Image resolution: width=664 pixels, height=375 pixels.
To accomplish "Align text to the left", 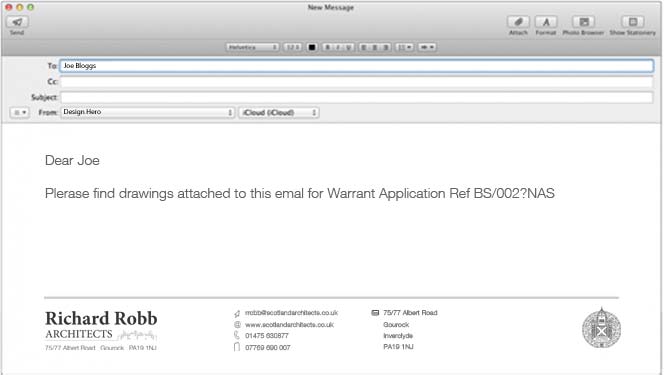I will pyautogui.click(x=364, y=47).
